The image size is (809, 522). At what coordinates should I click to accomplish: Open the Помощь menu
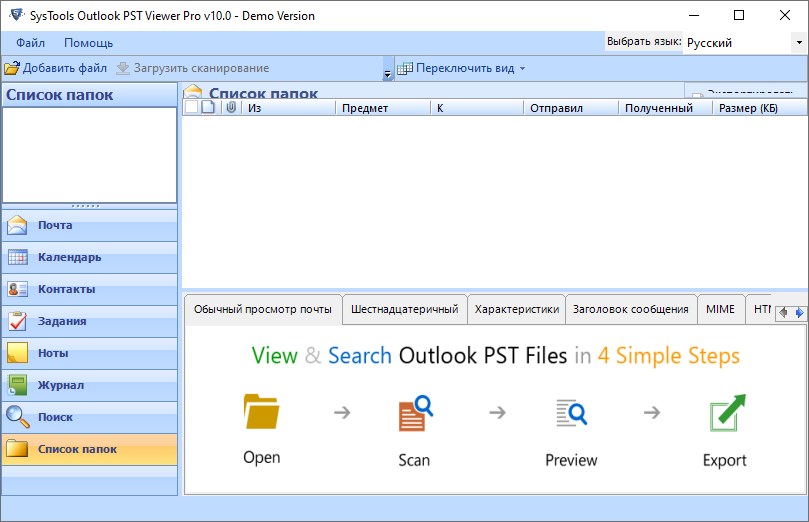[88, 43]
